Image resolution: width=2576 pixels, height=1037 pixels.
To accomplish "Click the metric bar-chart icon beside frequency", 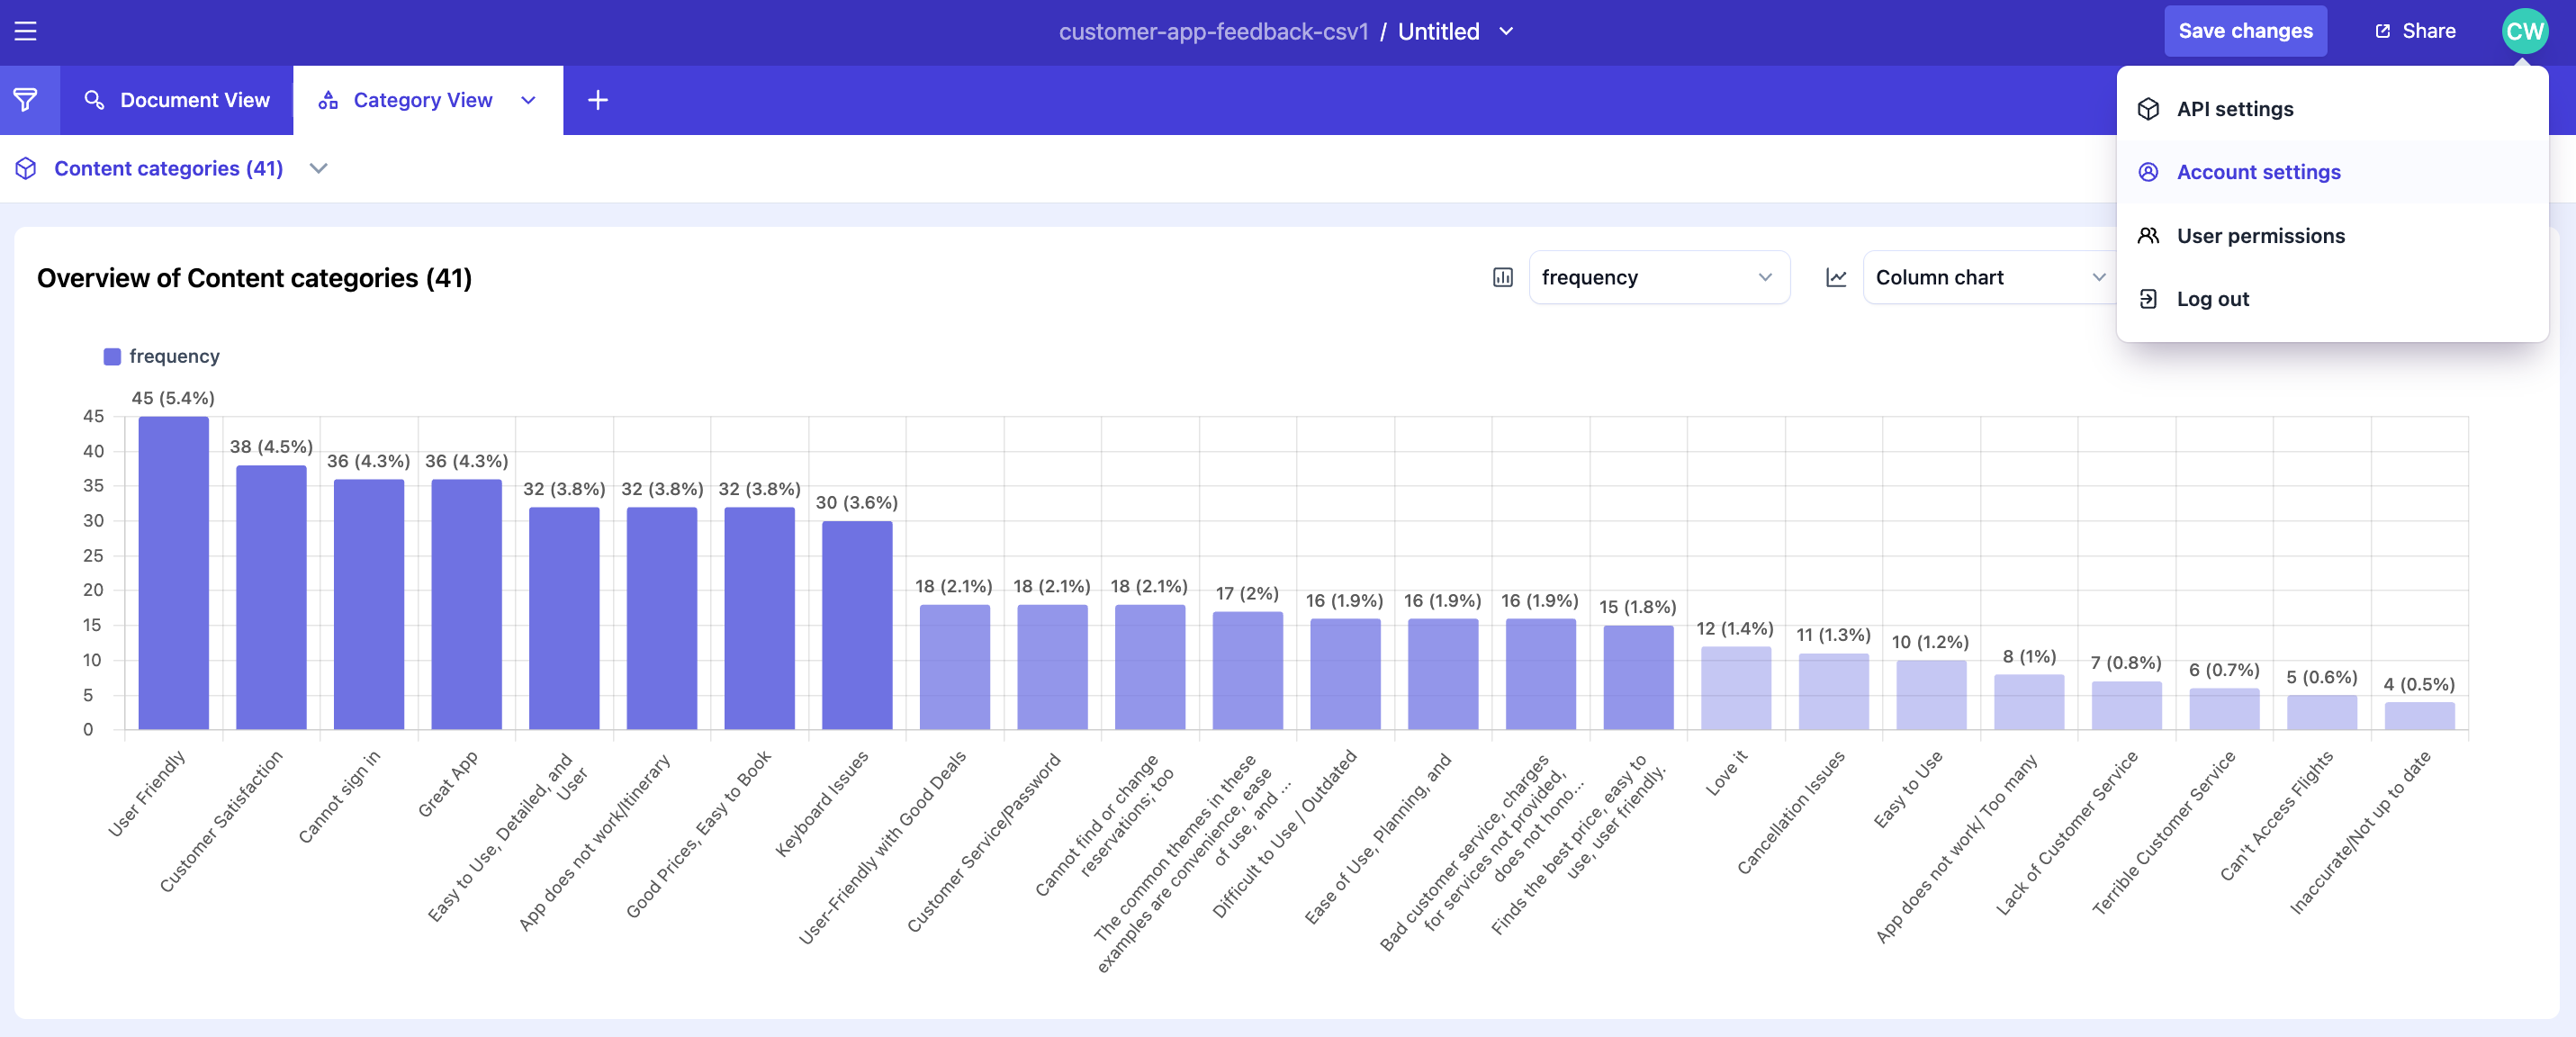I will point(1502,277).
